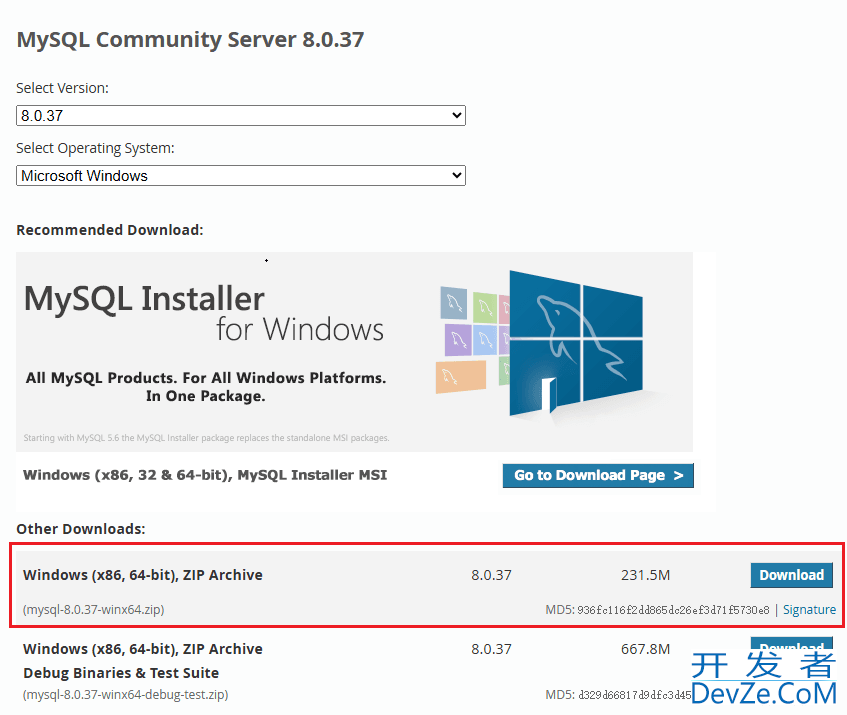
Task: Click Debug Binaries & Test Suite text
Action: click(121, 673)
